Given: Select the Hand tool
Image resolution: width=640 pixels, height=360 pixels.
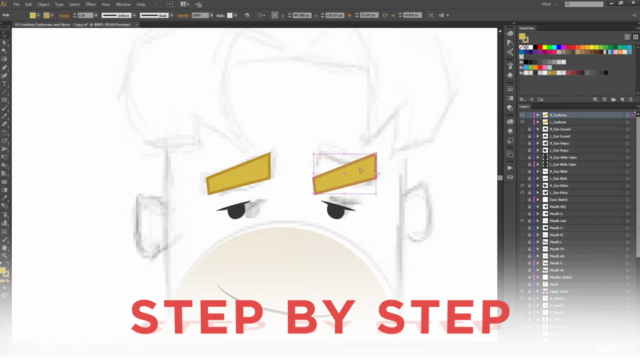Looking at the screenshot, I should [x=4, y=248].
